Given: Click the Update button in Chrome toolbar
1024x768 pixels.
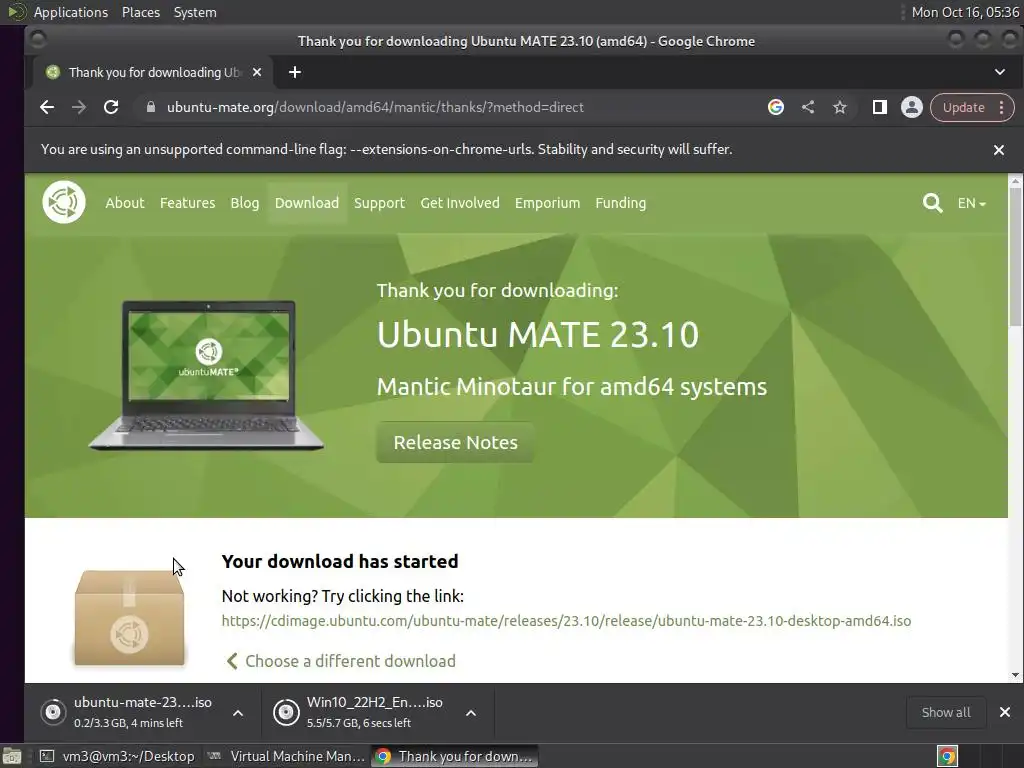Looking at the screenshot, I should tap(963, 108).
